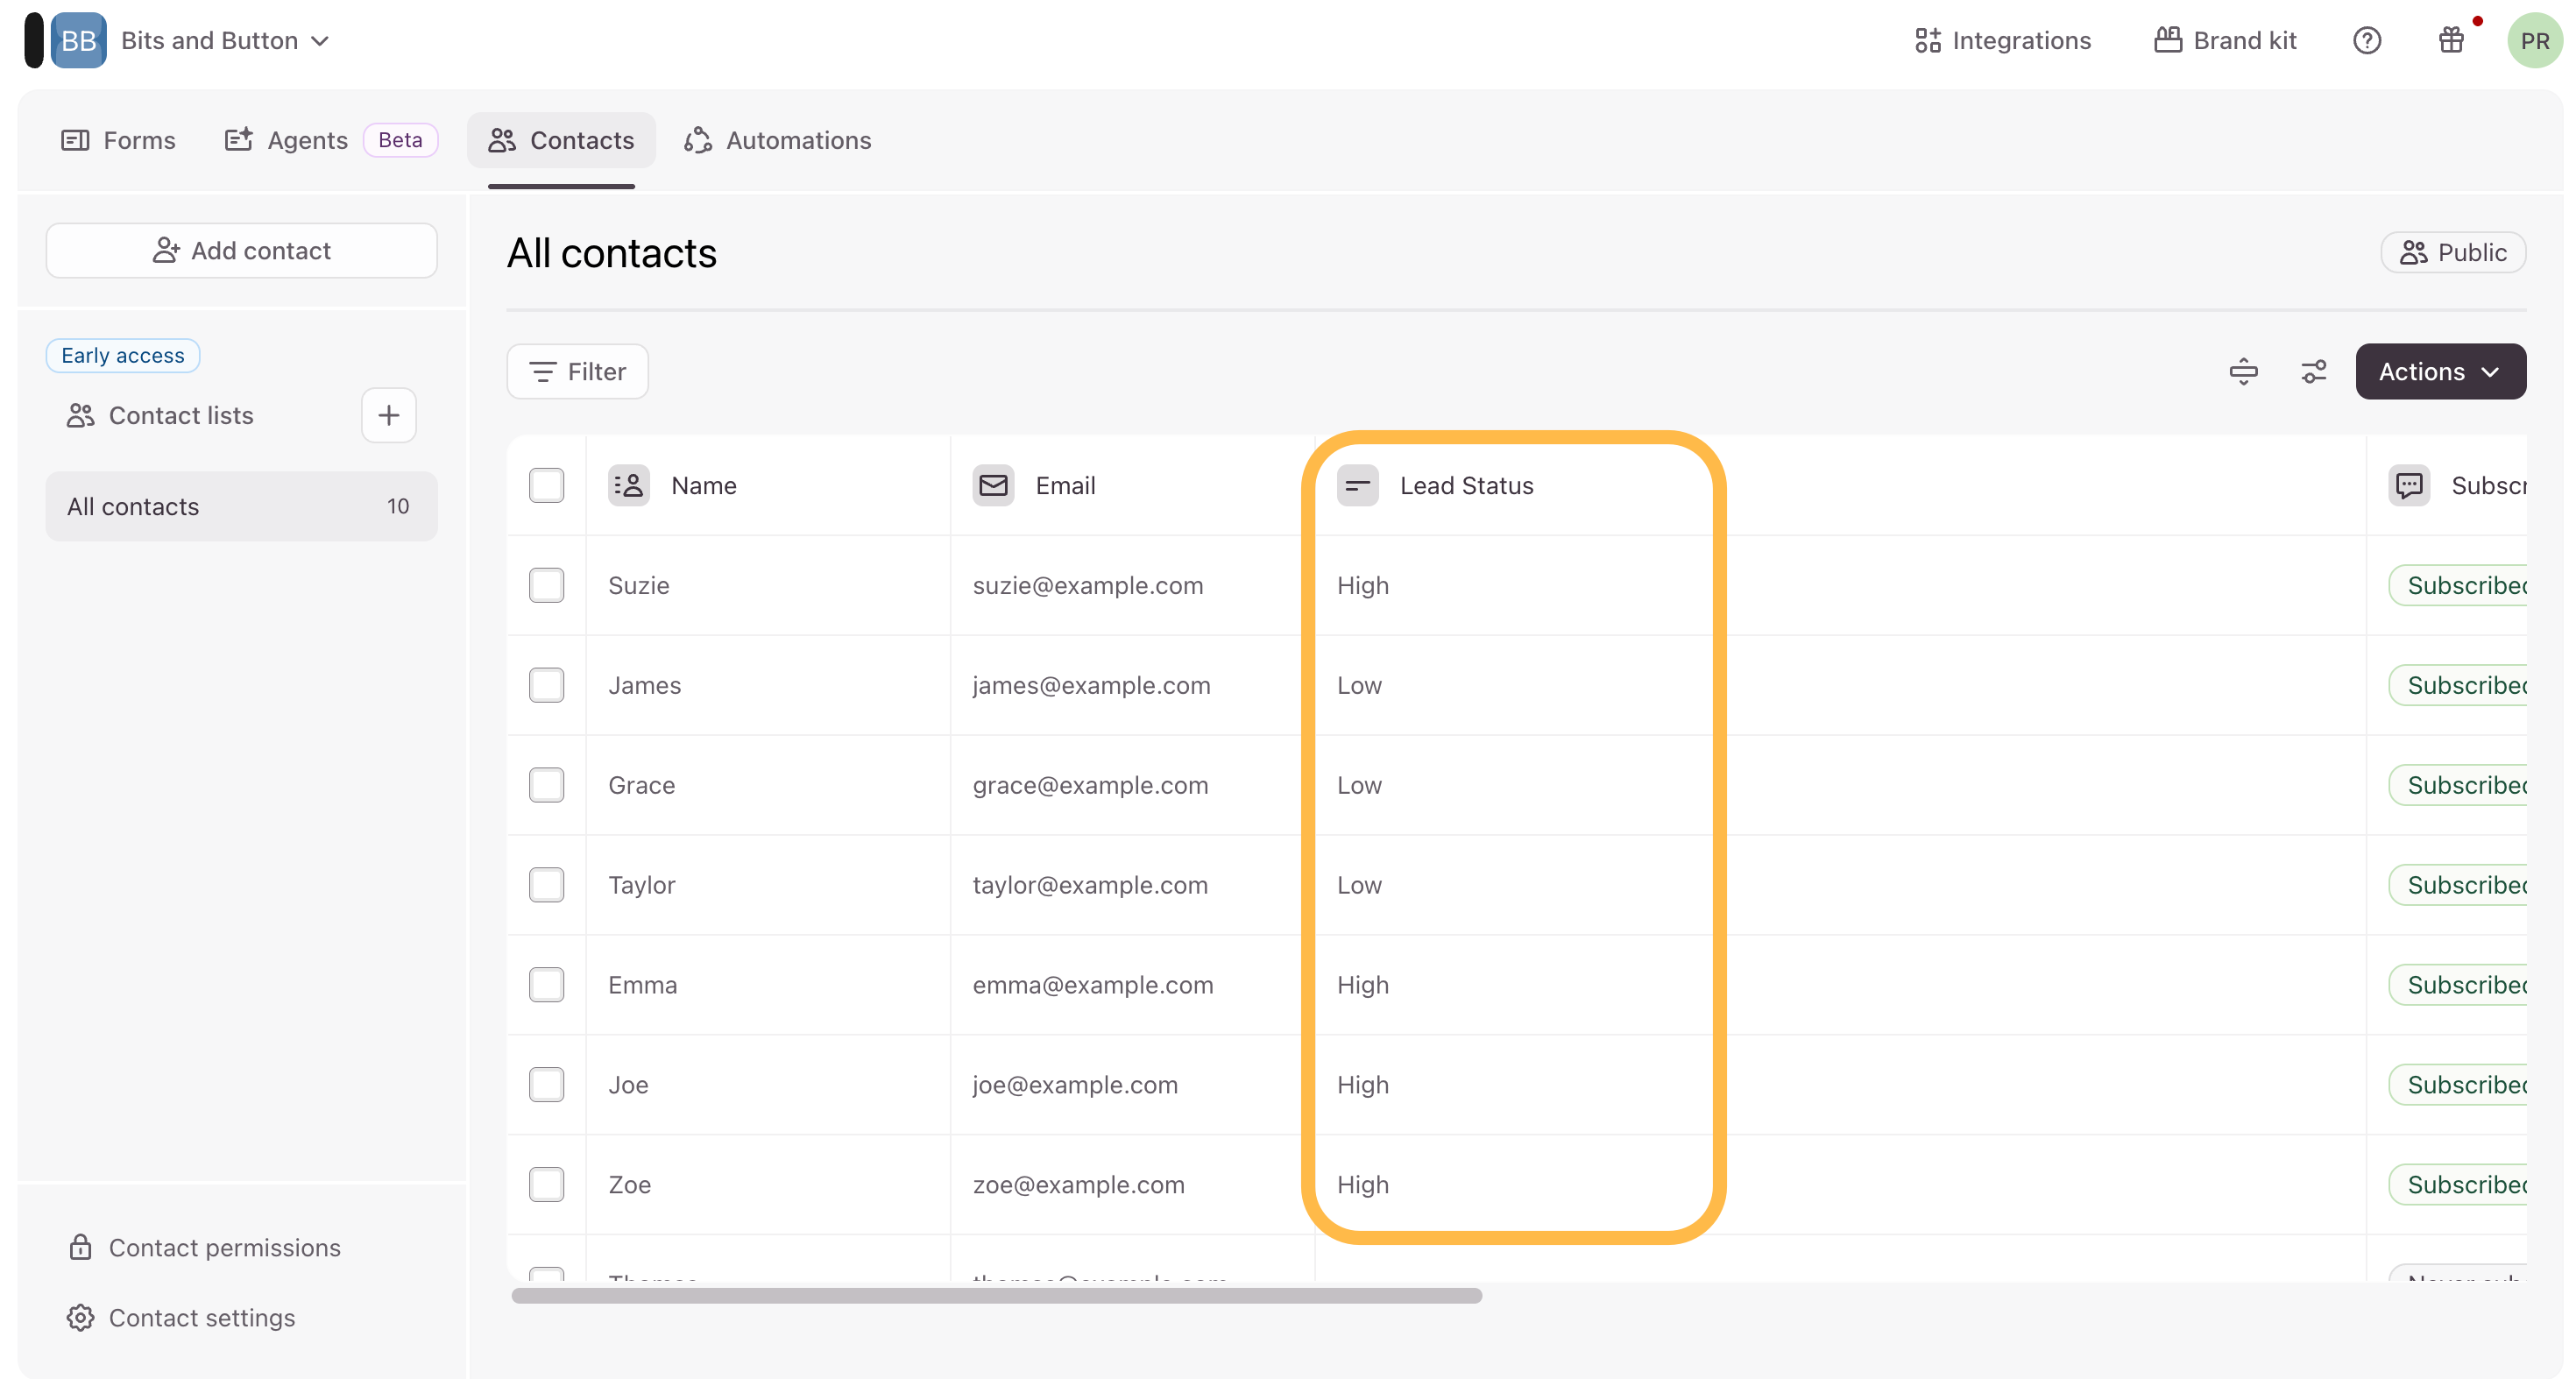Viewport: 2576px width, 1379px height.
Task: Open the Bits and Button workspace switcher
Action: pyautogui.click(x=224, y=41)
